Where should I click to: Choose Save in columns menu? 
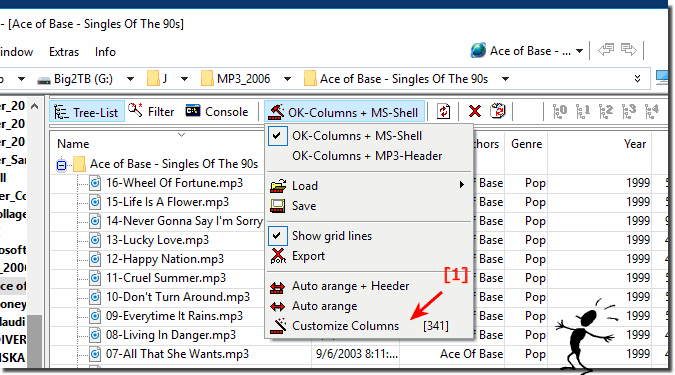point(369,206)
